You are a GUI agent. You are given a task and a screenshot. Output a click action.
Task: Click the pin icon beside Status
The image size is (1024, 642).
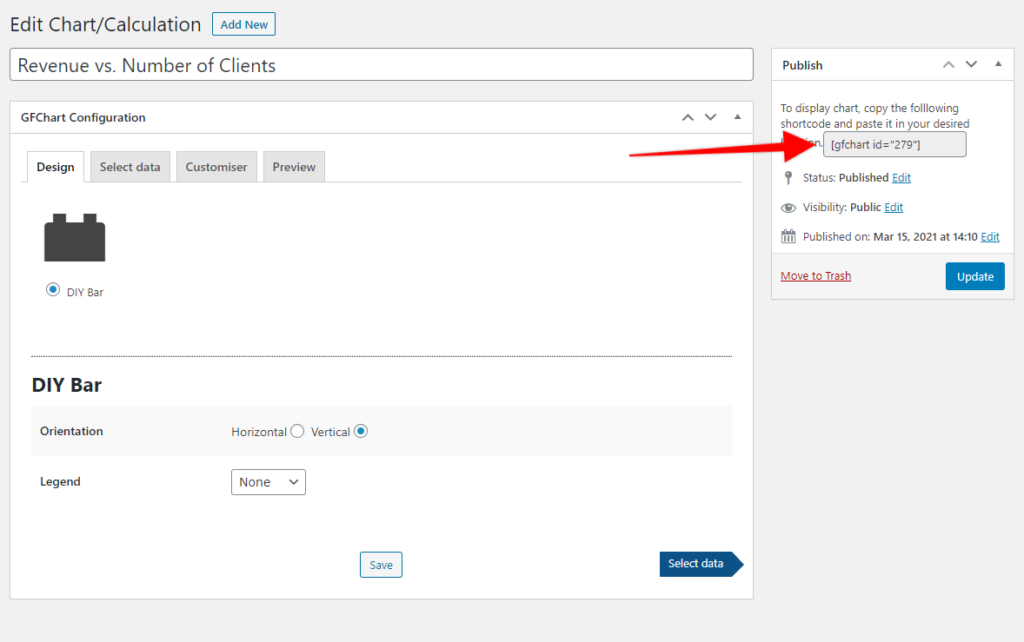786,177
